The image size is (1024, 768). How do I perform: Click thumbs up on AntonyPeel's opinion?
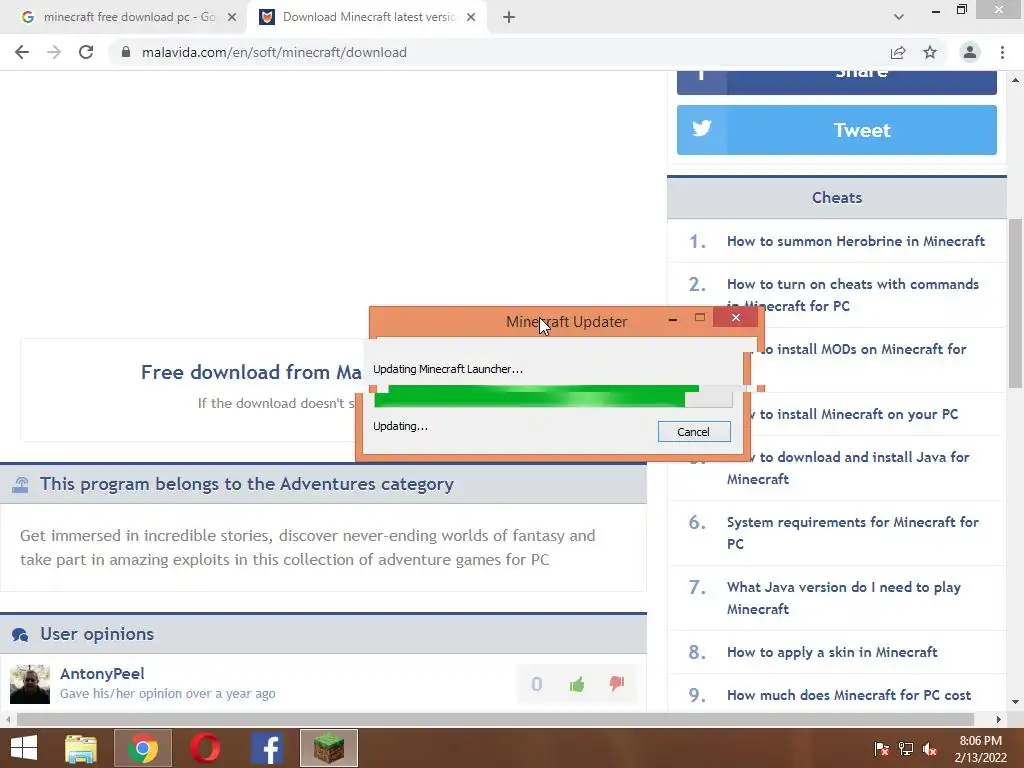click(x=577, y=684)
